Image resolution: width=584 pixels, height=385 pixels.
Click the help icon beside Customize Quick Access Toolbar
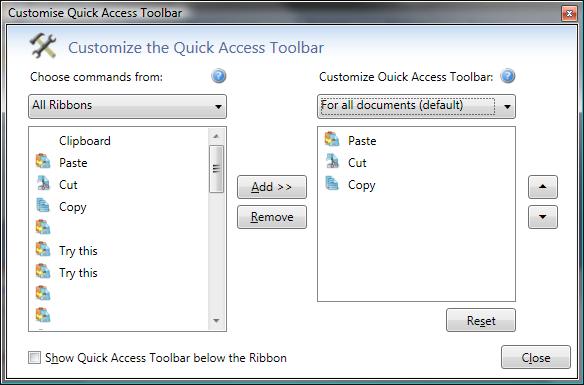click(x=508, y=76)
